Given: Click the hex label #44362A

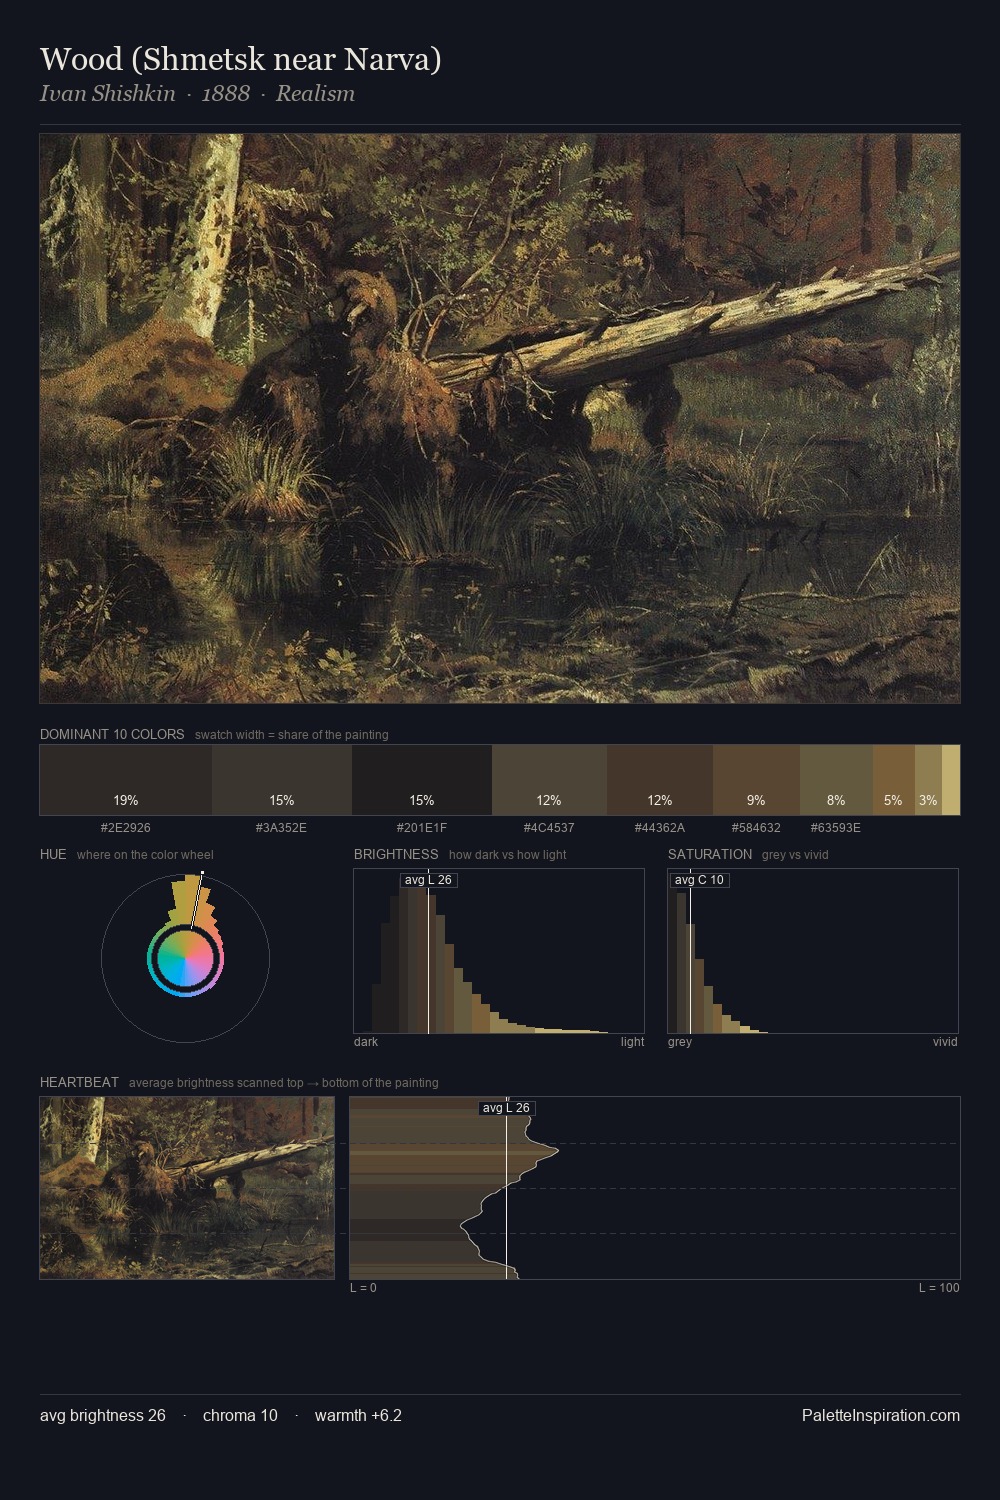Looking at the screenshot, I should [x=660, y=828].
